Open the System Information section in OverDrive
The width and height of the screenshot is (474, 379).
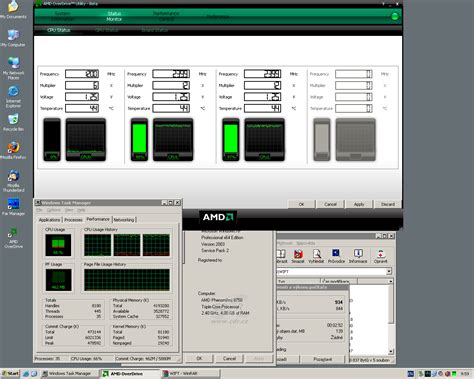pos(62,16)
